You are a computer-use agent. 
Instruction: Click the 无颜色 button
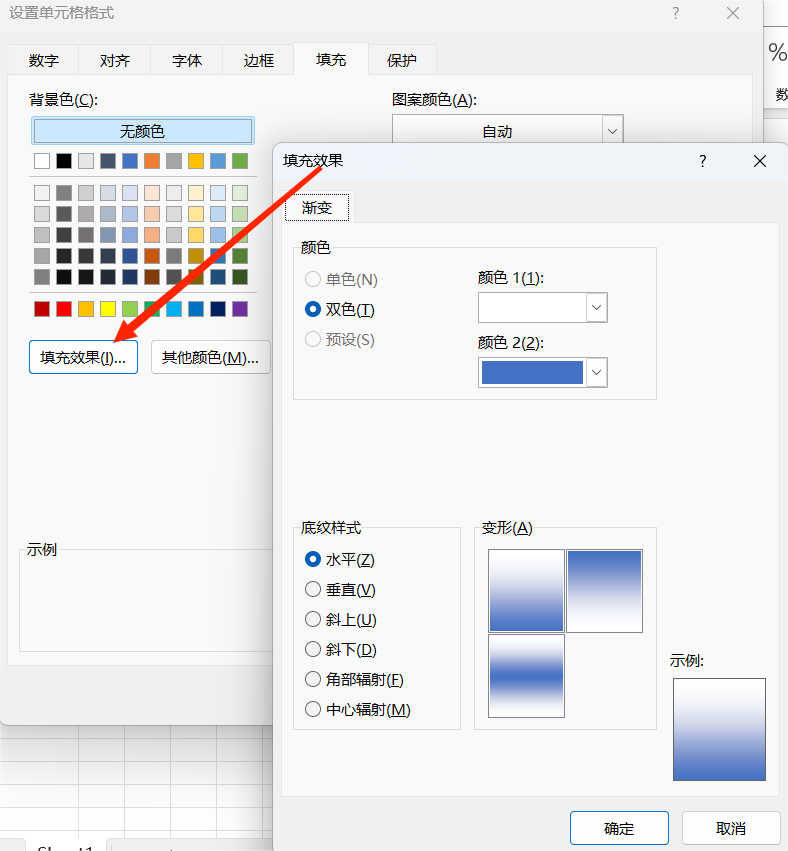[x=143, y=131]
